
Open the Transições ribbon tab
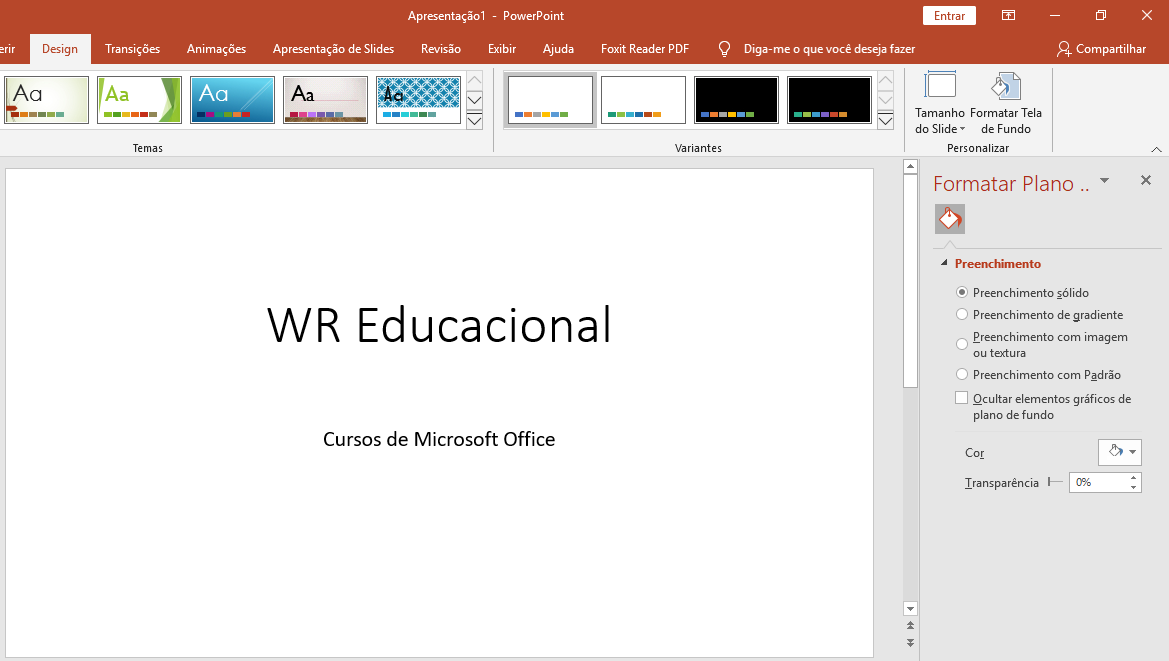point(132,49)
